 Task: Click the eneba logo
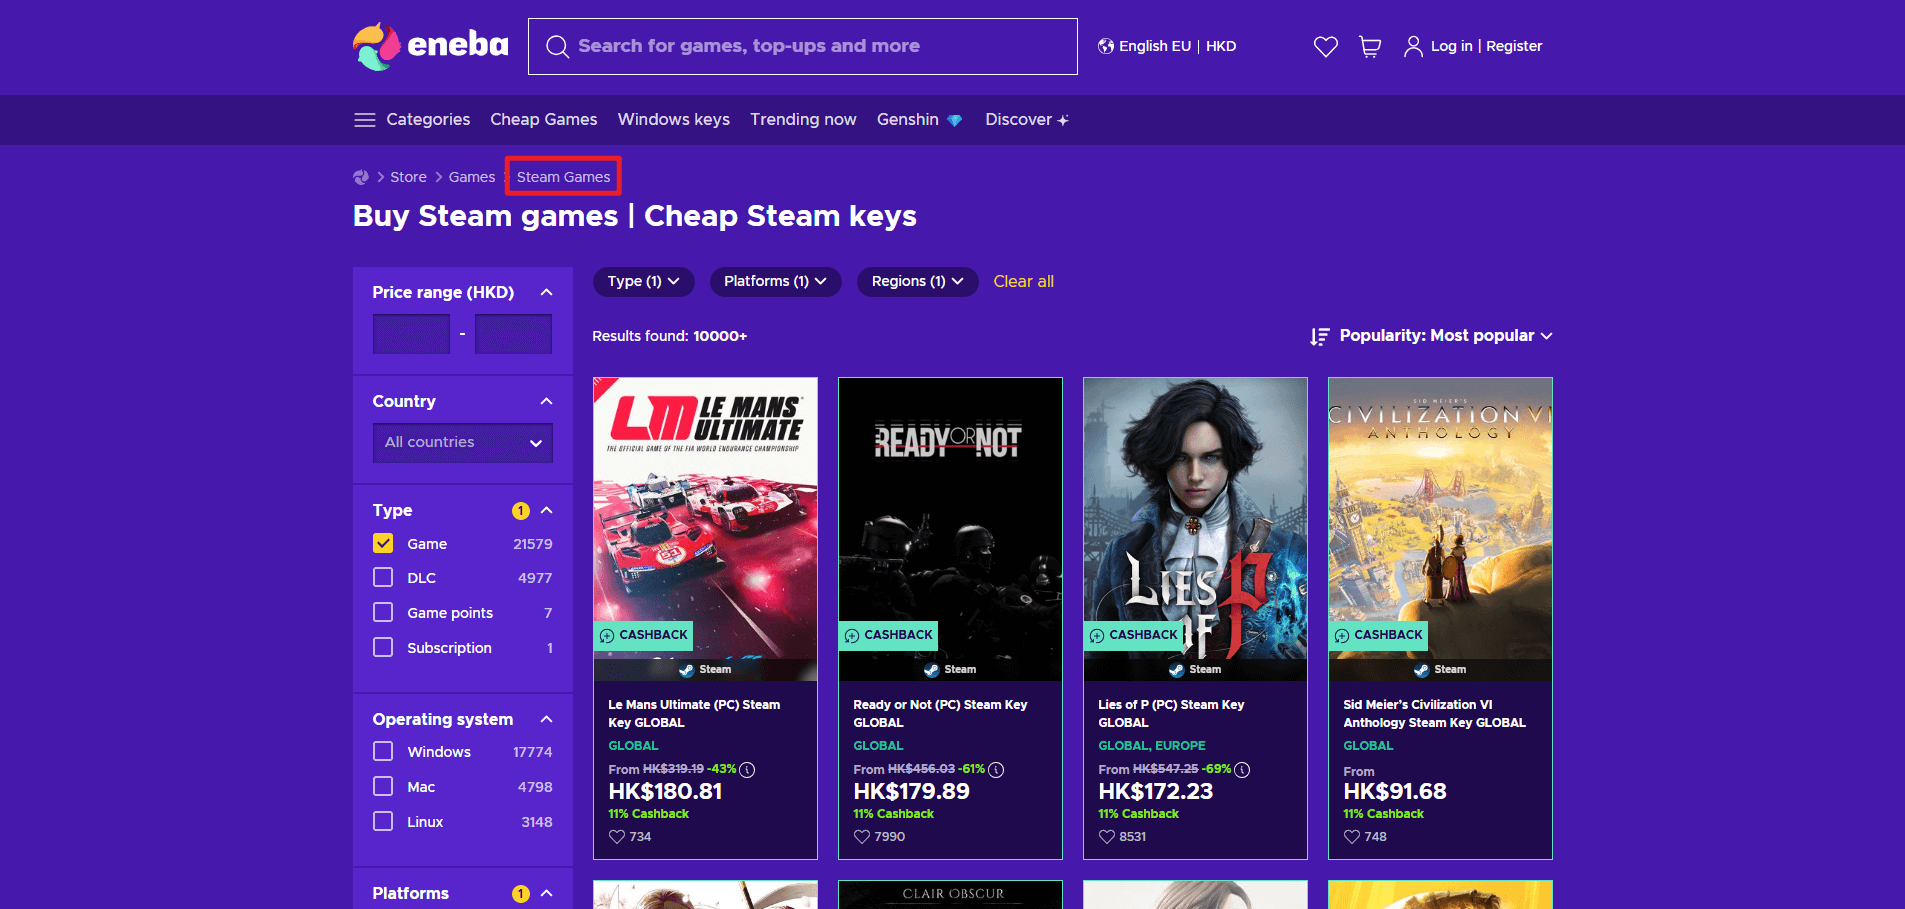pos(431,46)
